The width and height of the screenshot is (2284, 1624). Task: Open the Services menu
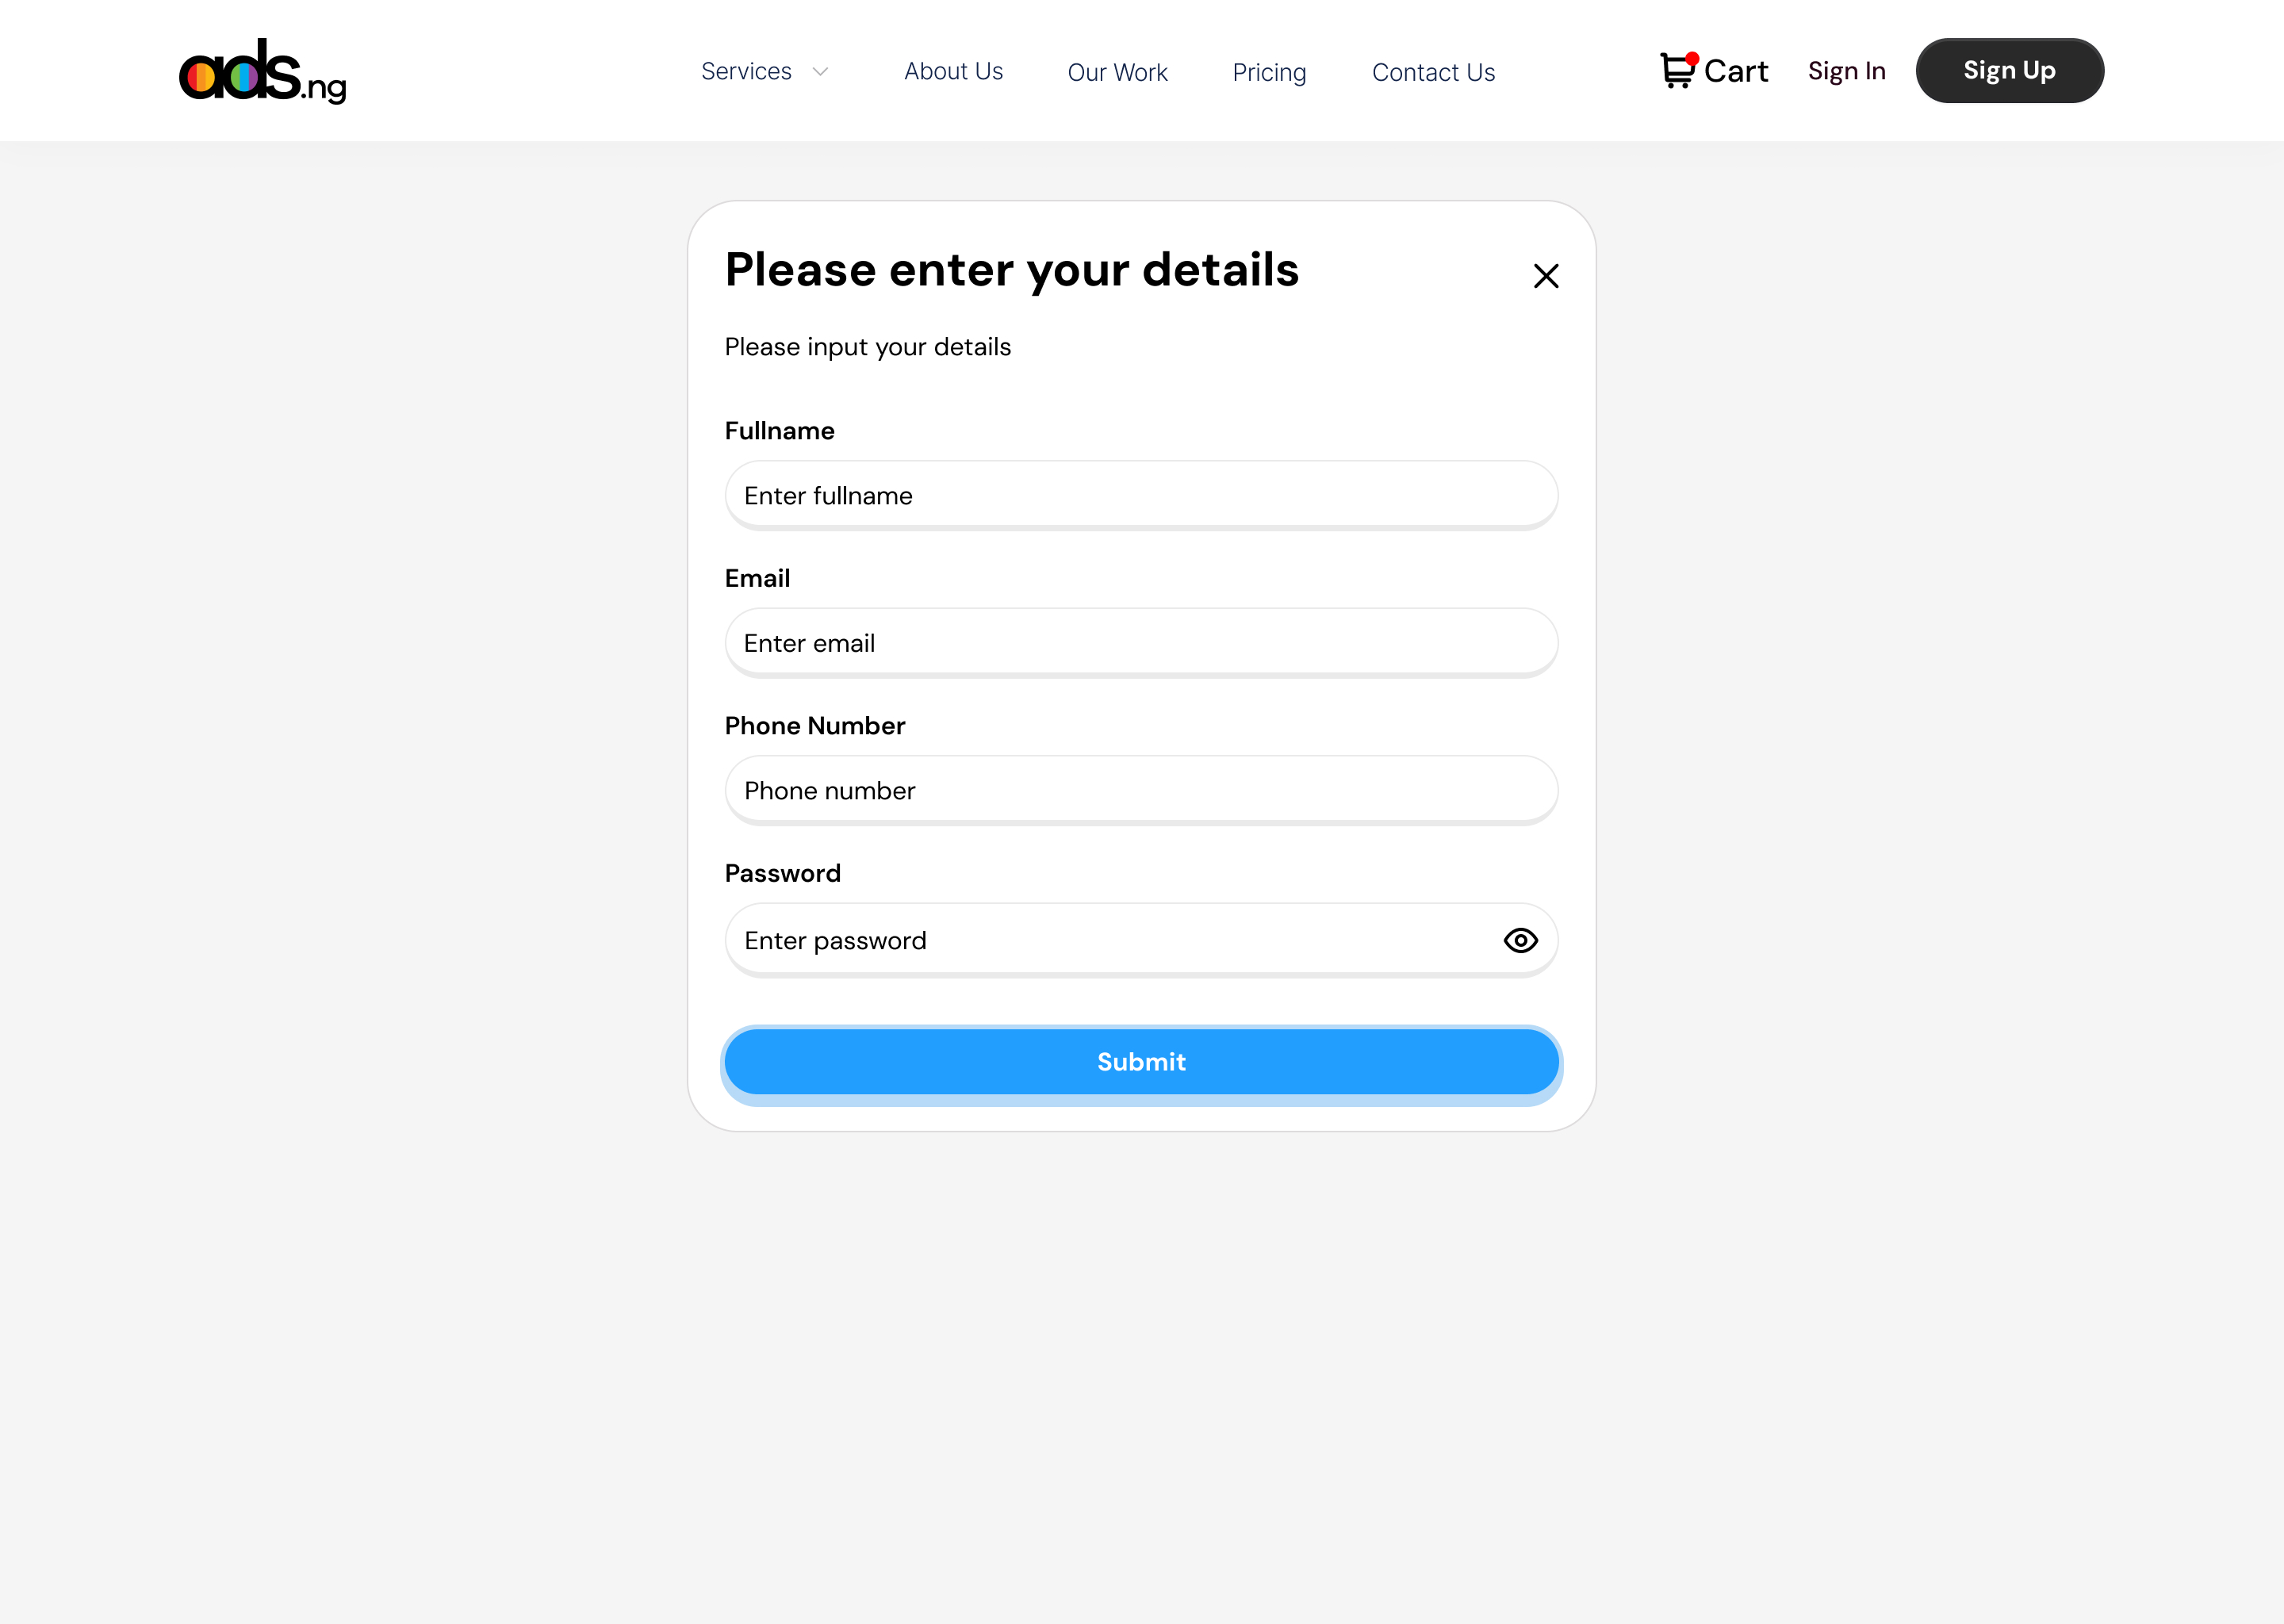pyautogui.click(x=746, y=72)
